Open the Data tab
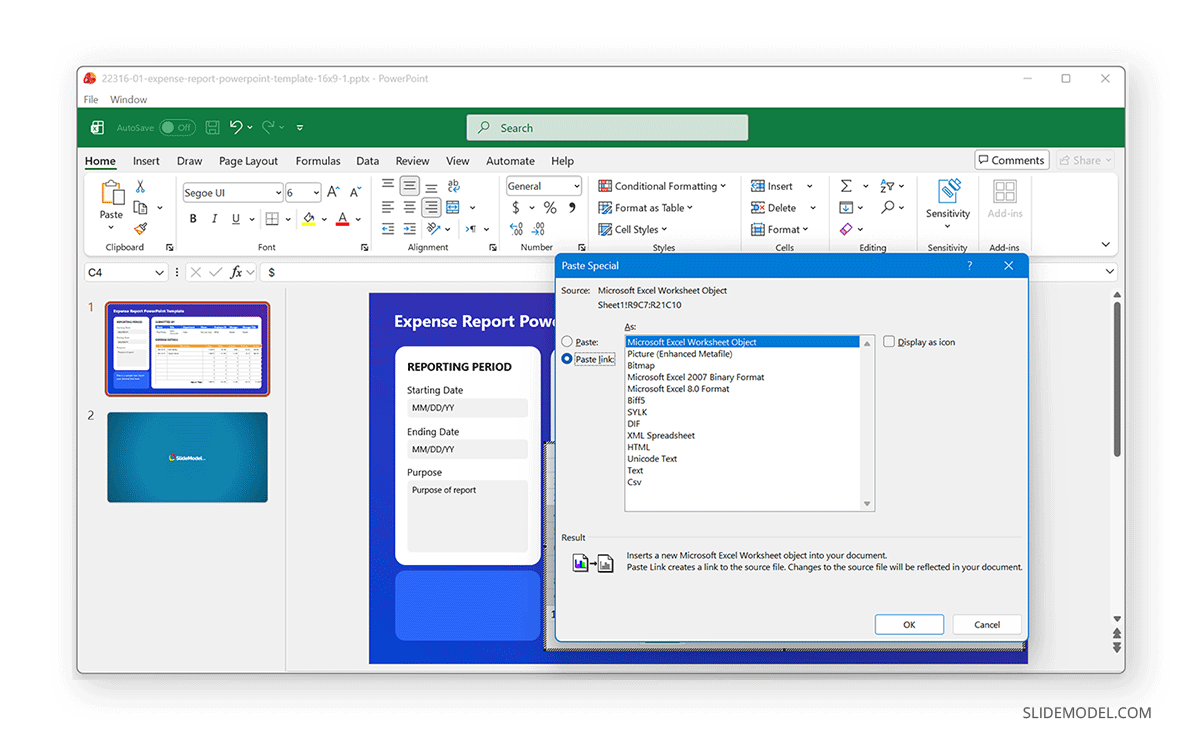The height and width of the screenshot is (743, 1200). 367,161
